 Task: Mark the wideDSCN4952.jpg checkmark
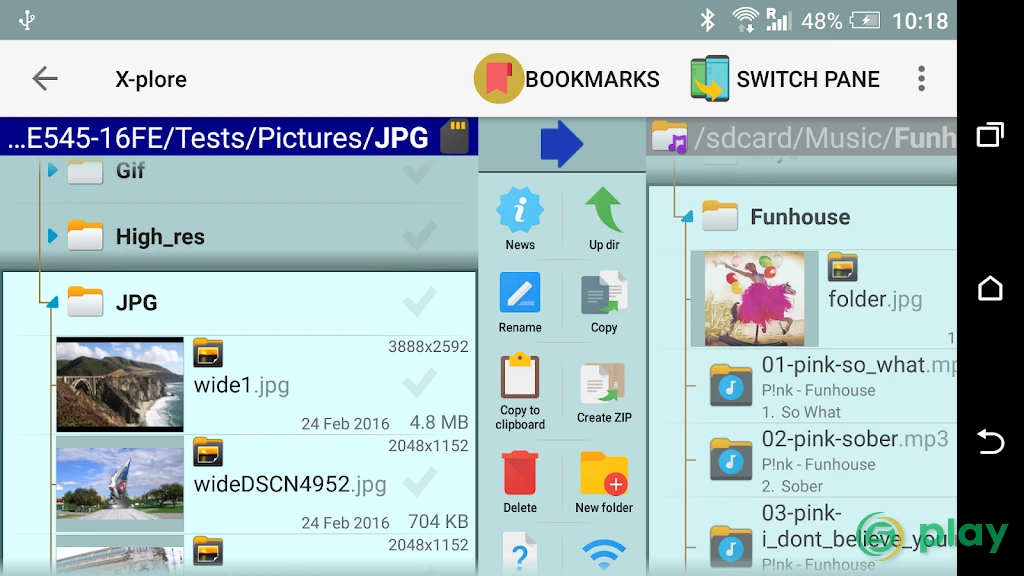pos(419,483)
